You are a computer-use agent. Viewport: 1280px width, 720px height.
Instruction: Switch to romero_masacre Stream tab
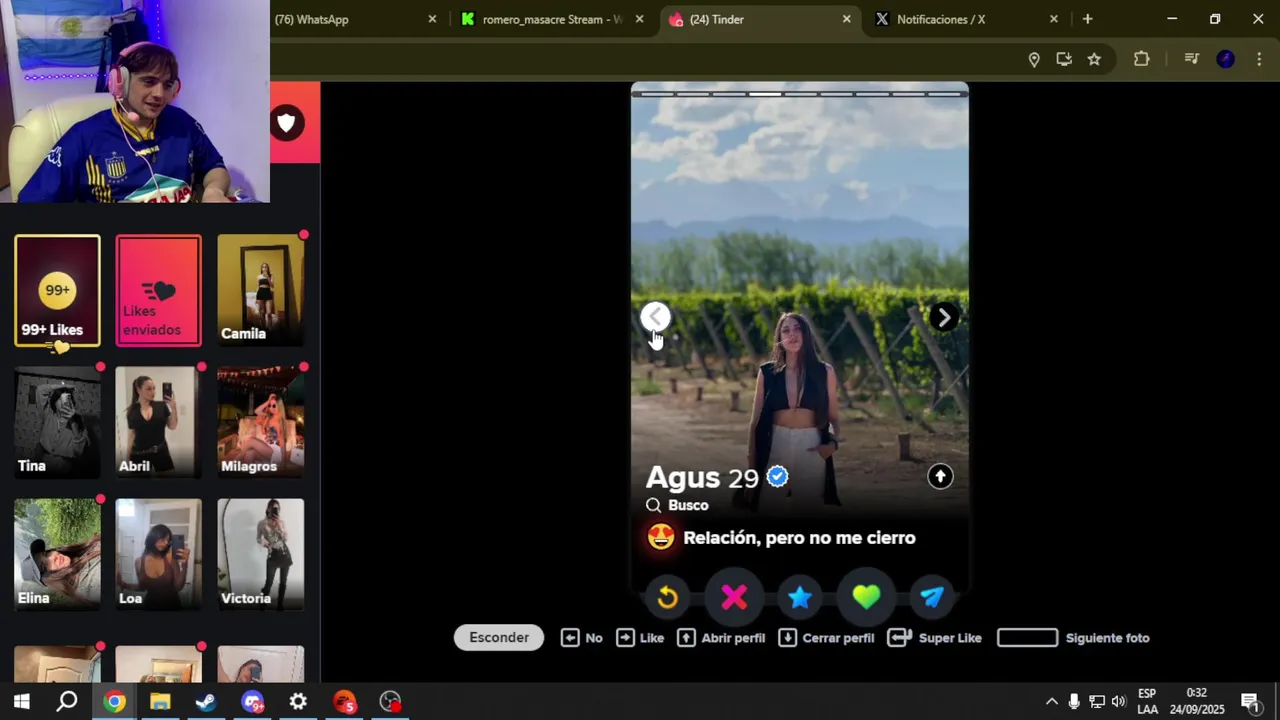click(550, 19)
